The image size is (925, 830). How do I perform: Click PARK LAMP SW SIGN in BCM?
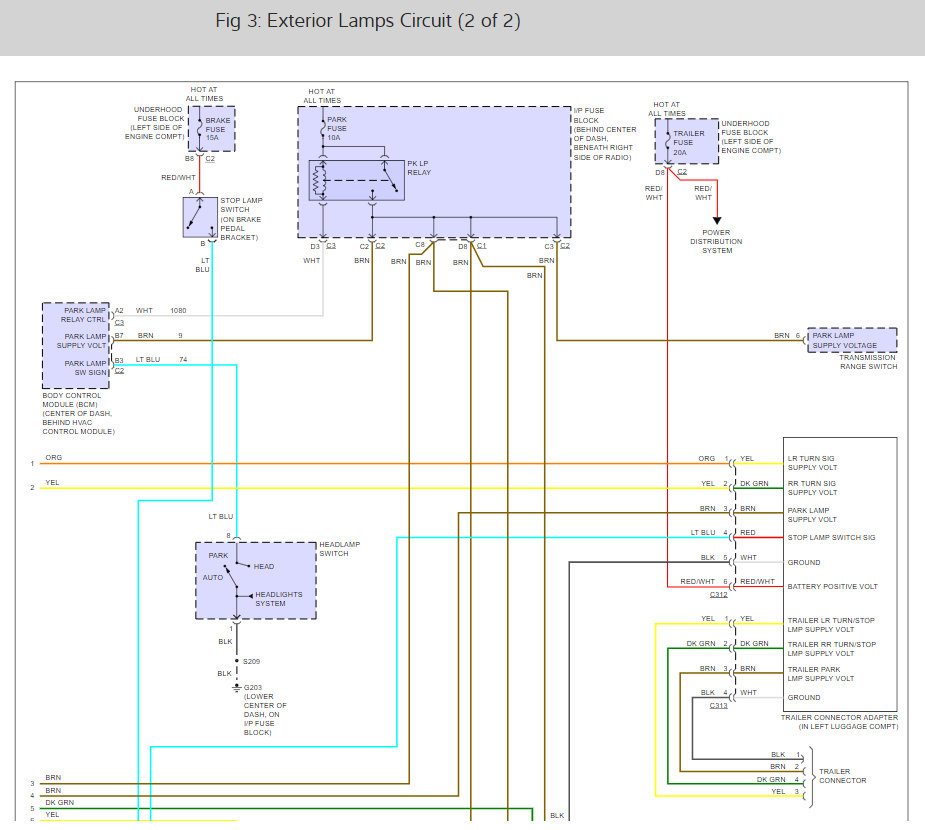[85, 368]
